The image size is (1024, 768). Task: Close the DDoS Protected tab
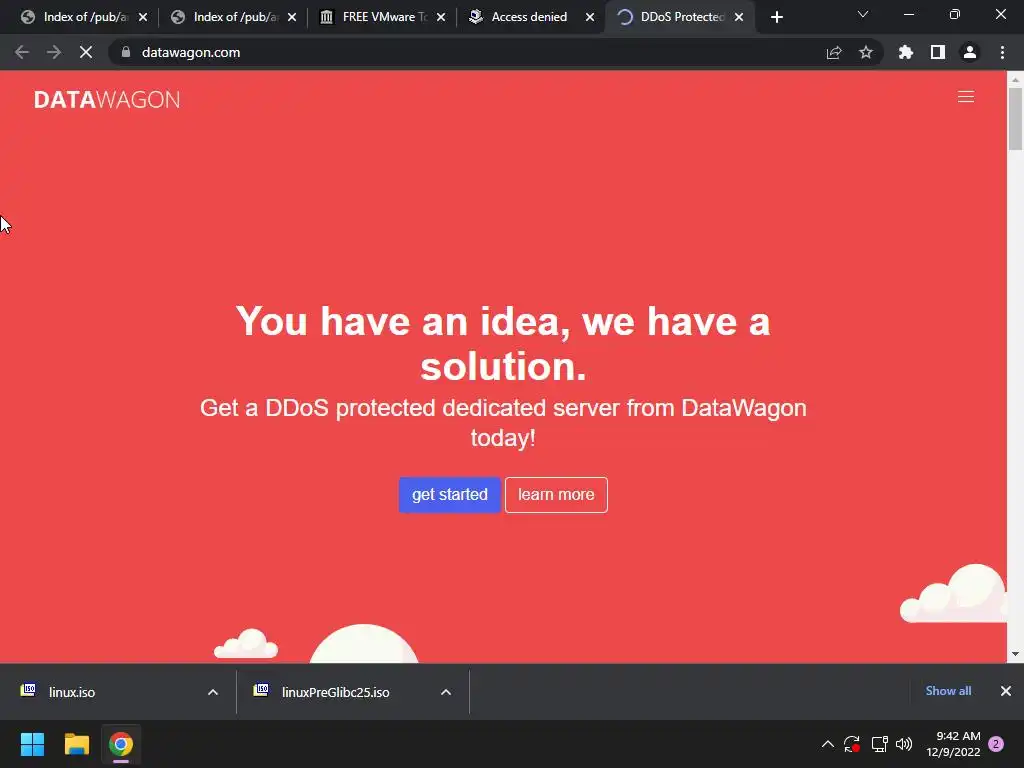pyautogui.click(x=739, y=17)
